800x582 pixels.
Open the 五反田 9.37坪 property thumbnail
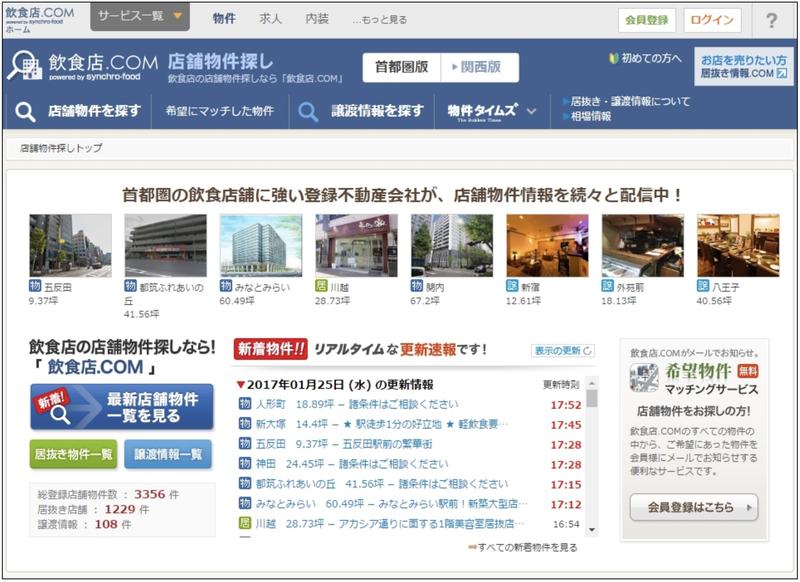(x=70, y=245)
